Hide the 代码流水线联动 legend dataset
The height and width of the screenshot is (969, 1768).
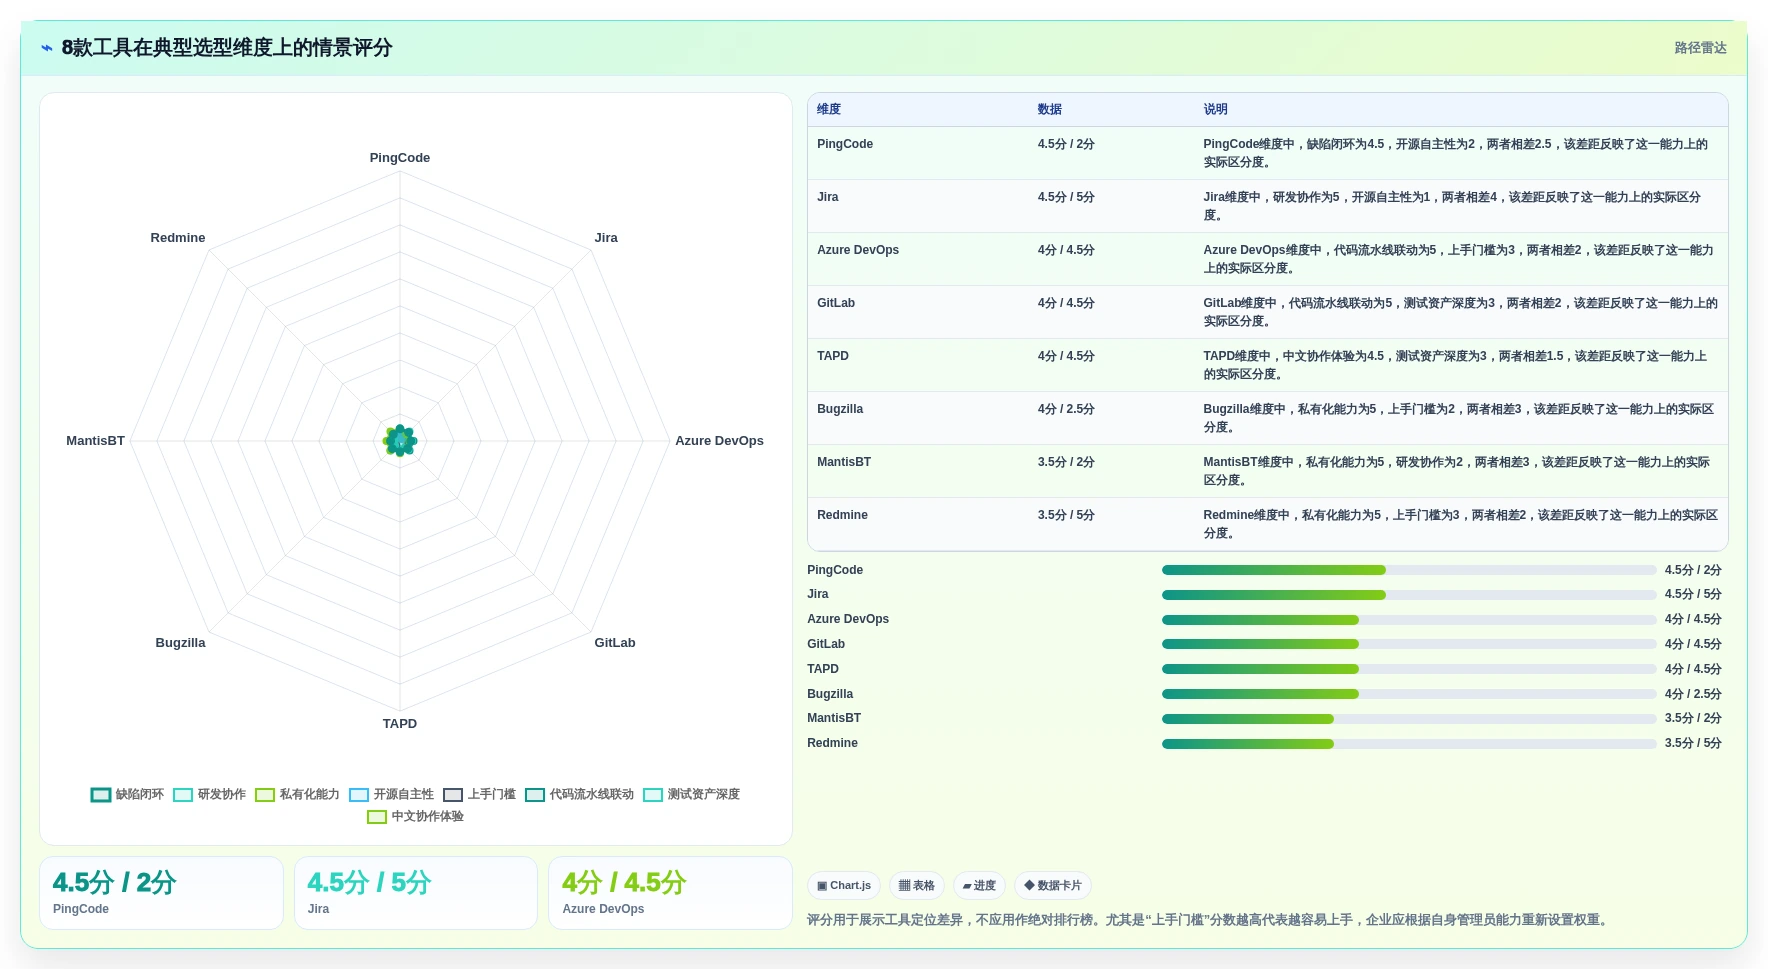pos(579,795)
